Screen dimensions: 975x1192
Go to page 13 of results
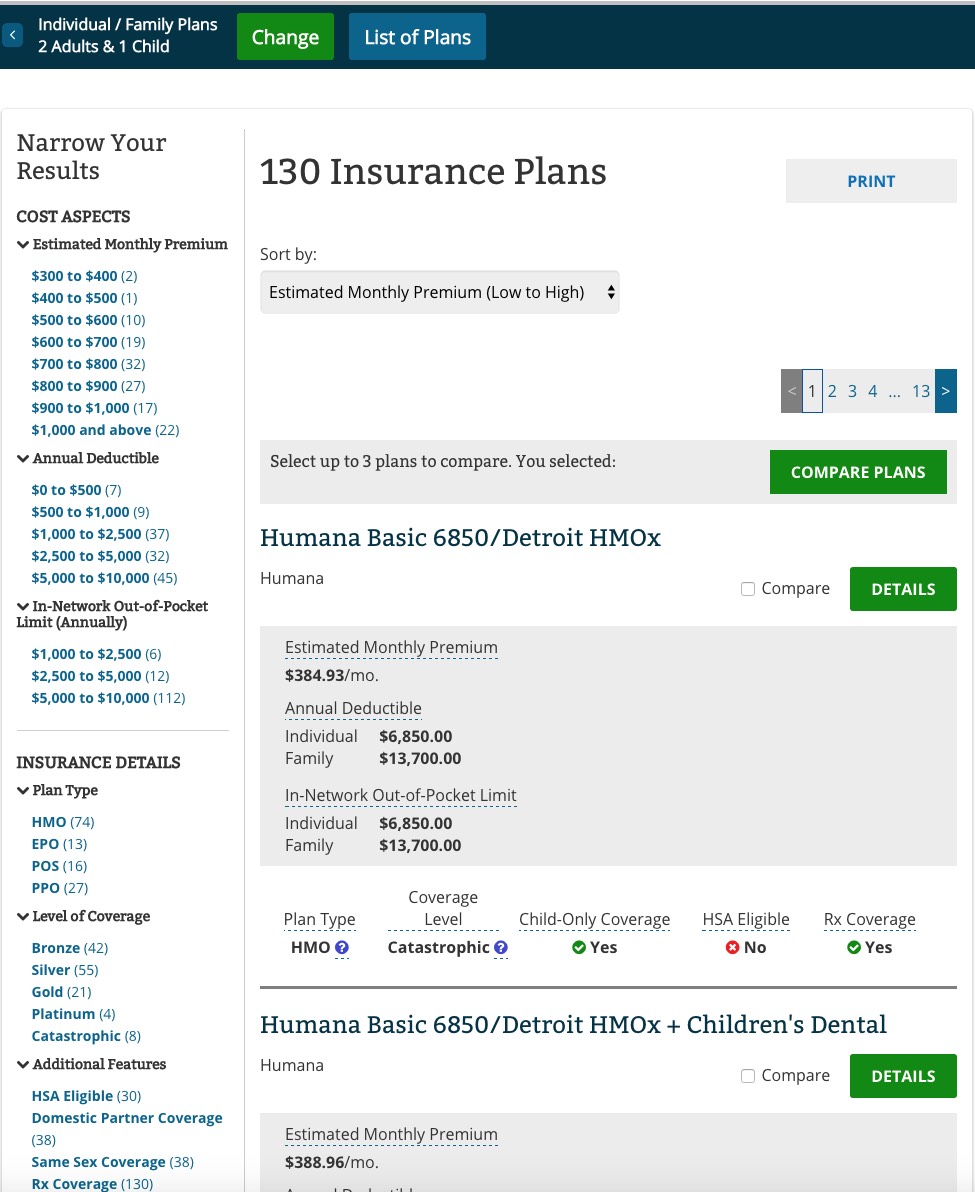point(920,391)
